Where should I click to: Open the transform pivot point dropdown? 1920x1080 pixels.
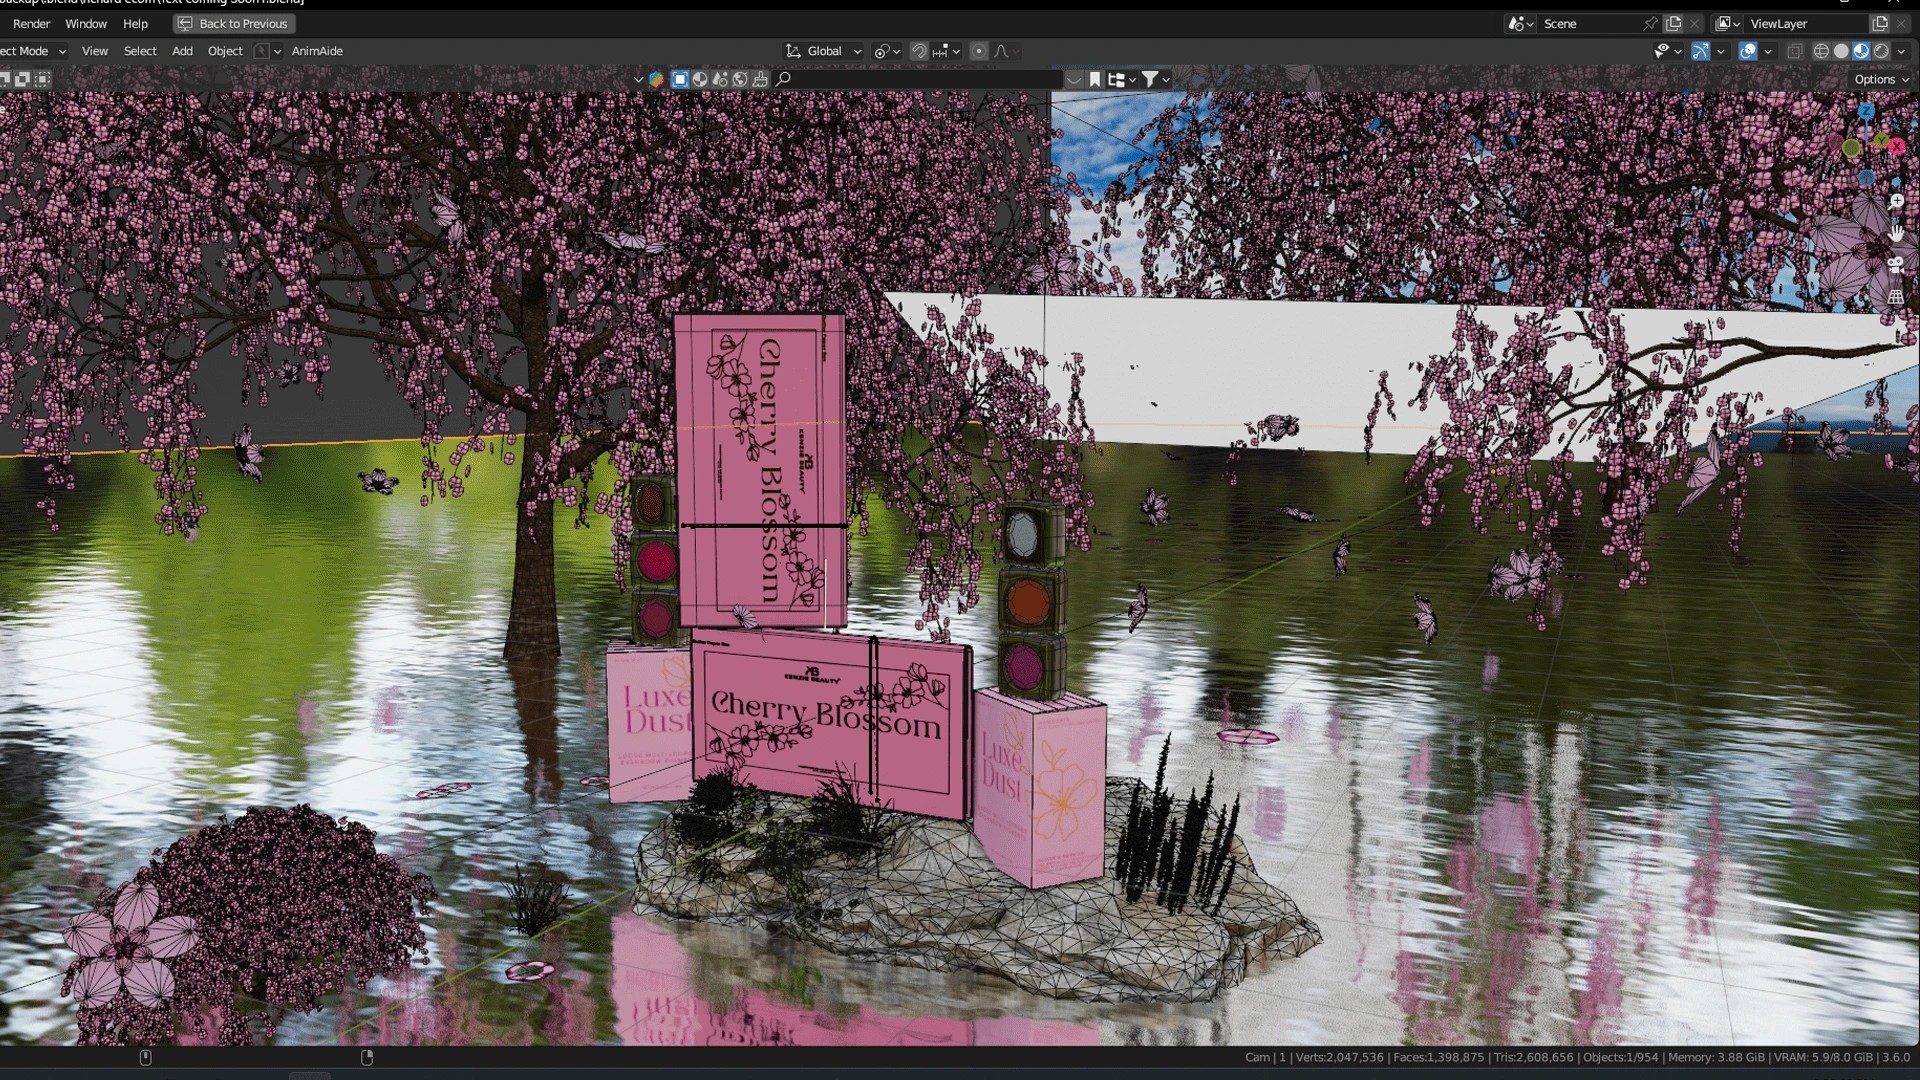pos(887,51)
